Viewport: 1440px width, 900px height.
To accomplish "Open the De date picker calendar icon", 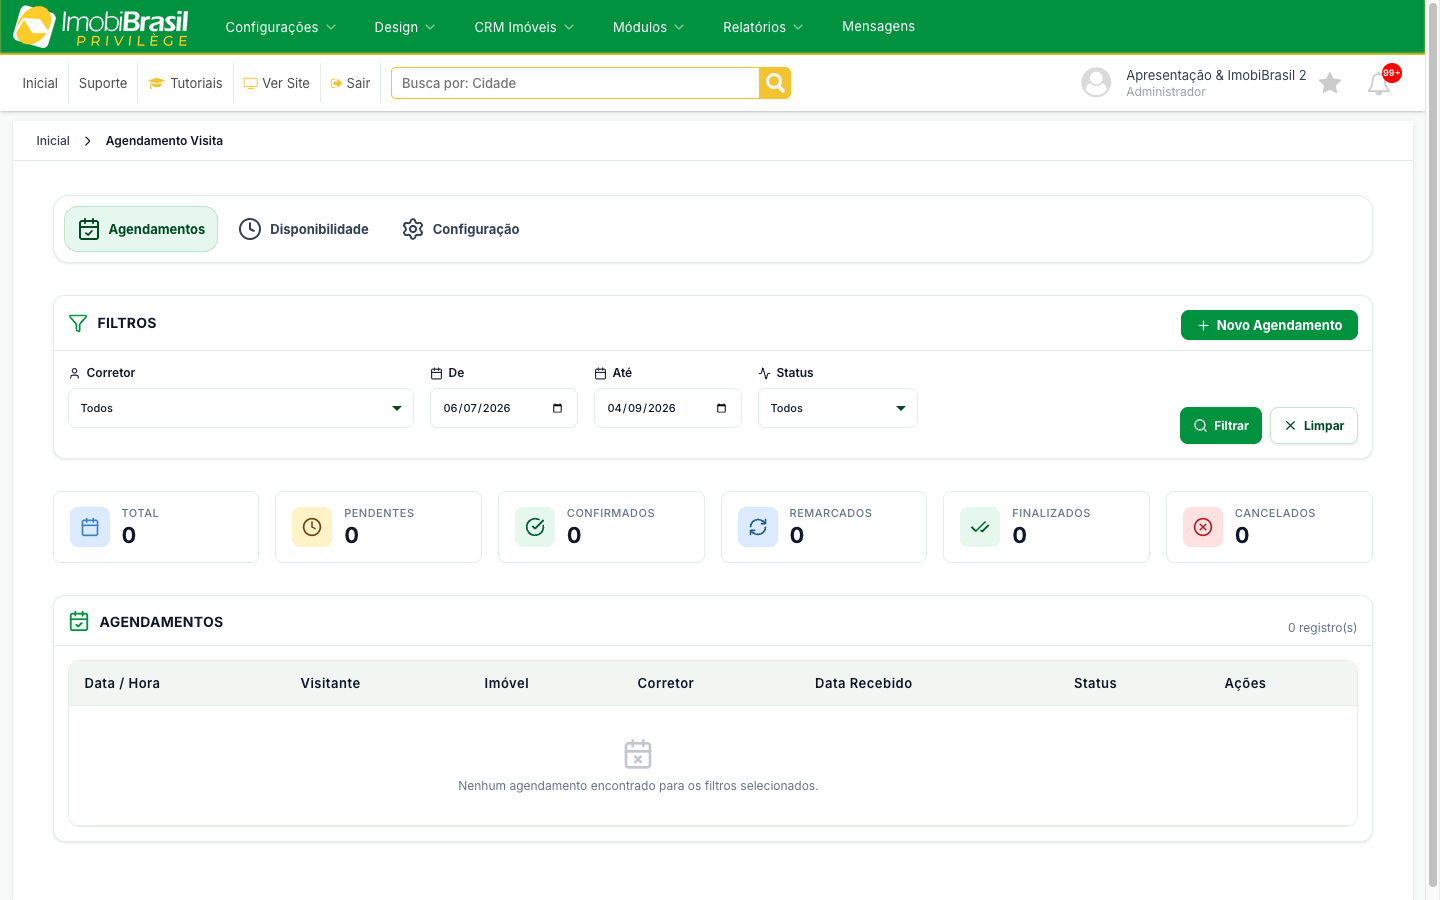I will 557,408.
